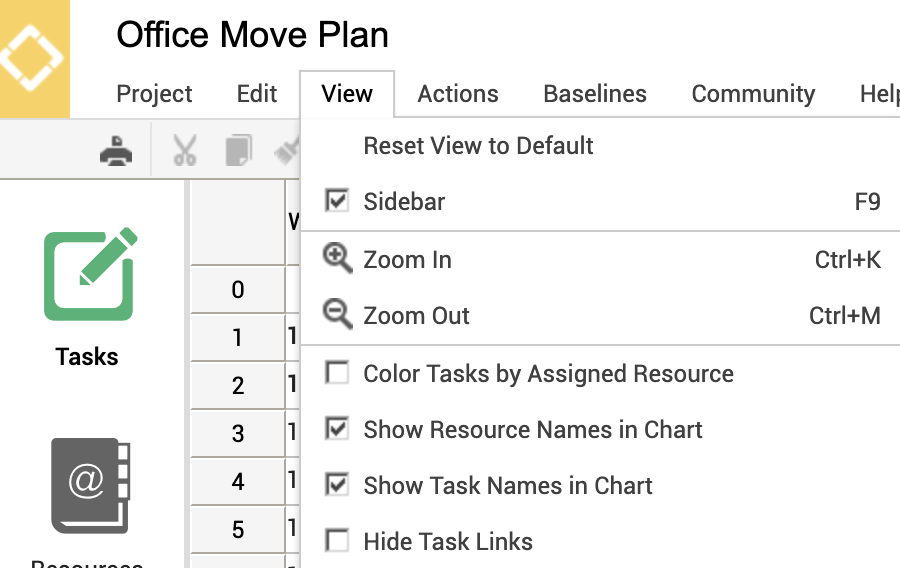Click the print toolbar icon
The height and width of the screenshot is (568, 900).
coord(117,151)
